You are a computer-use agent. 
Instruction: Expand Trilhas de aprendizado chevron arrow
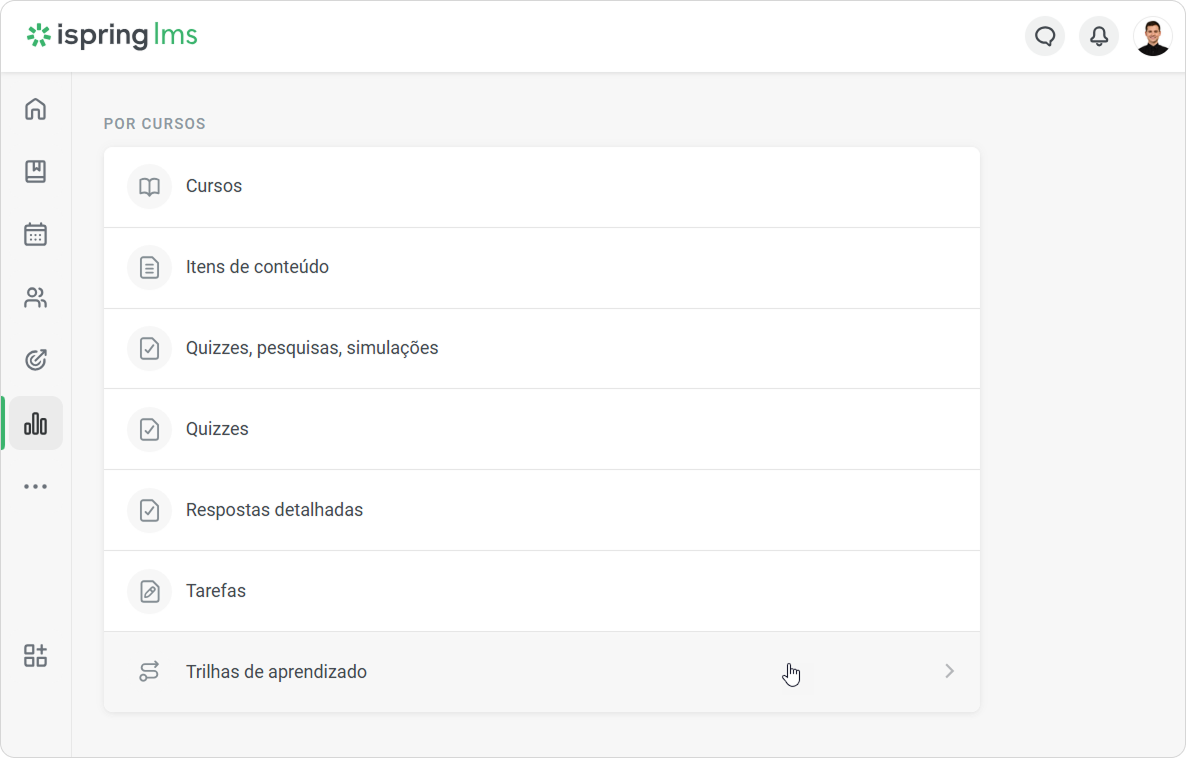949,671
